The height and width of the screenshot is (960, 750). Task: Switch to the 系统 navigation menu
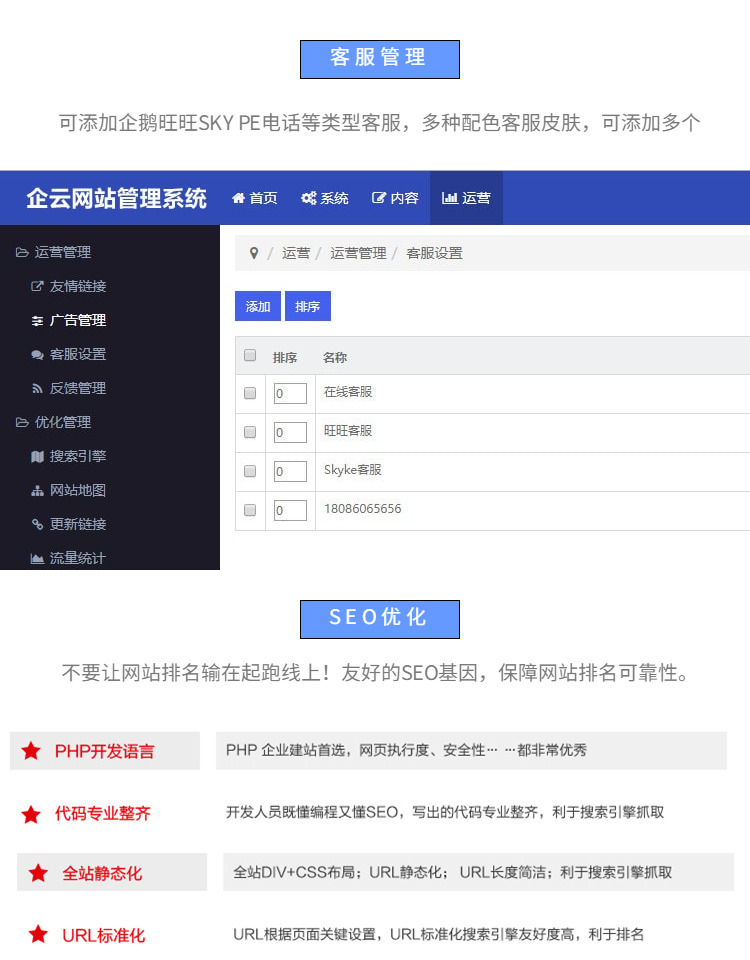pyautogui.click(x=325, y=198)
